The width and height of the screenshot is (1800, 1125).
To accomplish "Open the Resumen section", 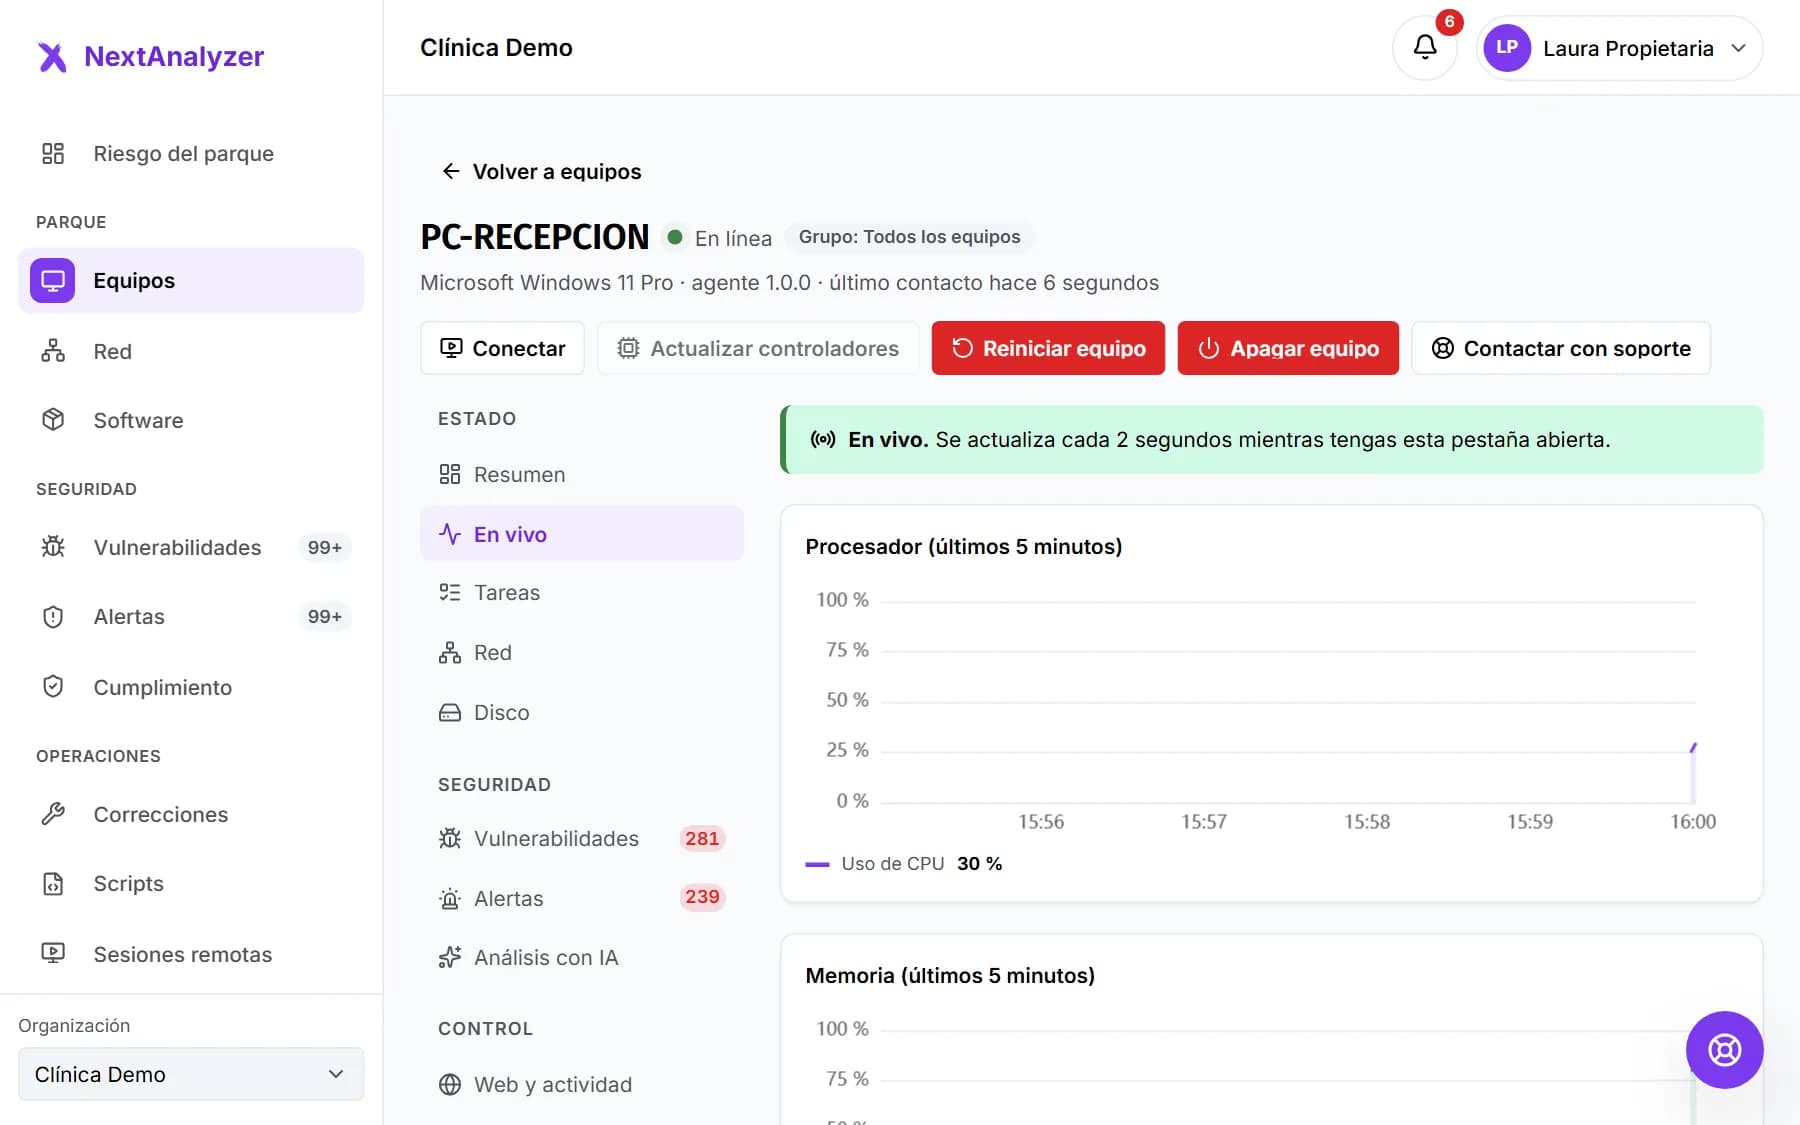I will click(x=582, y=474).
